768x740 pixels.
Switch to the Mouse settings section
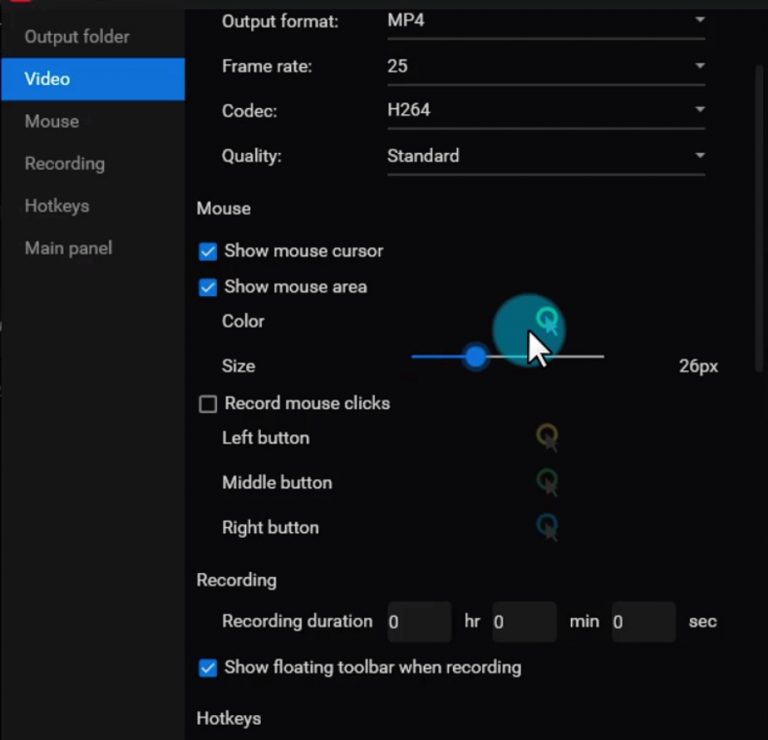tap(93, 121)
